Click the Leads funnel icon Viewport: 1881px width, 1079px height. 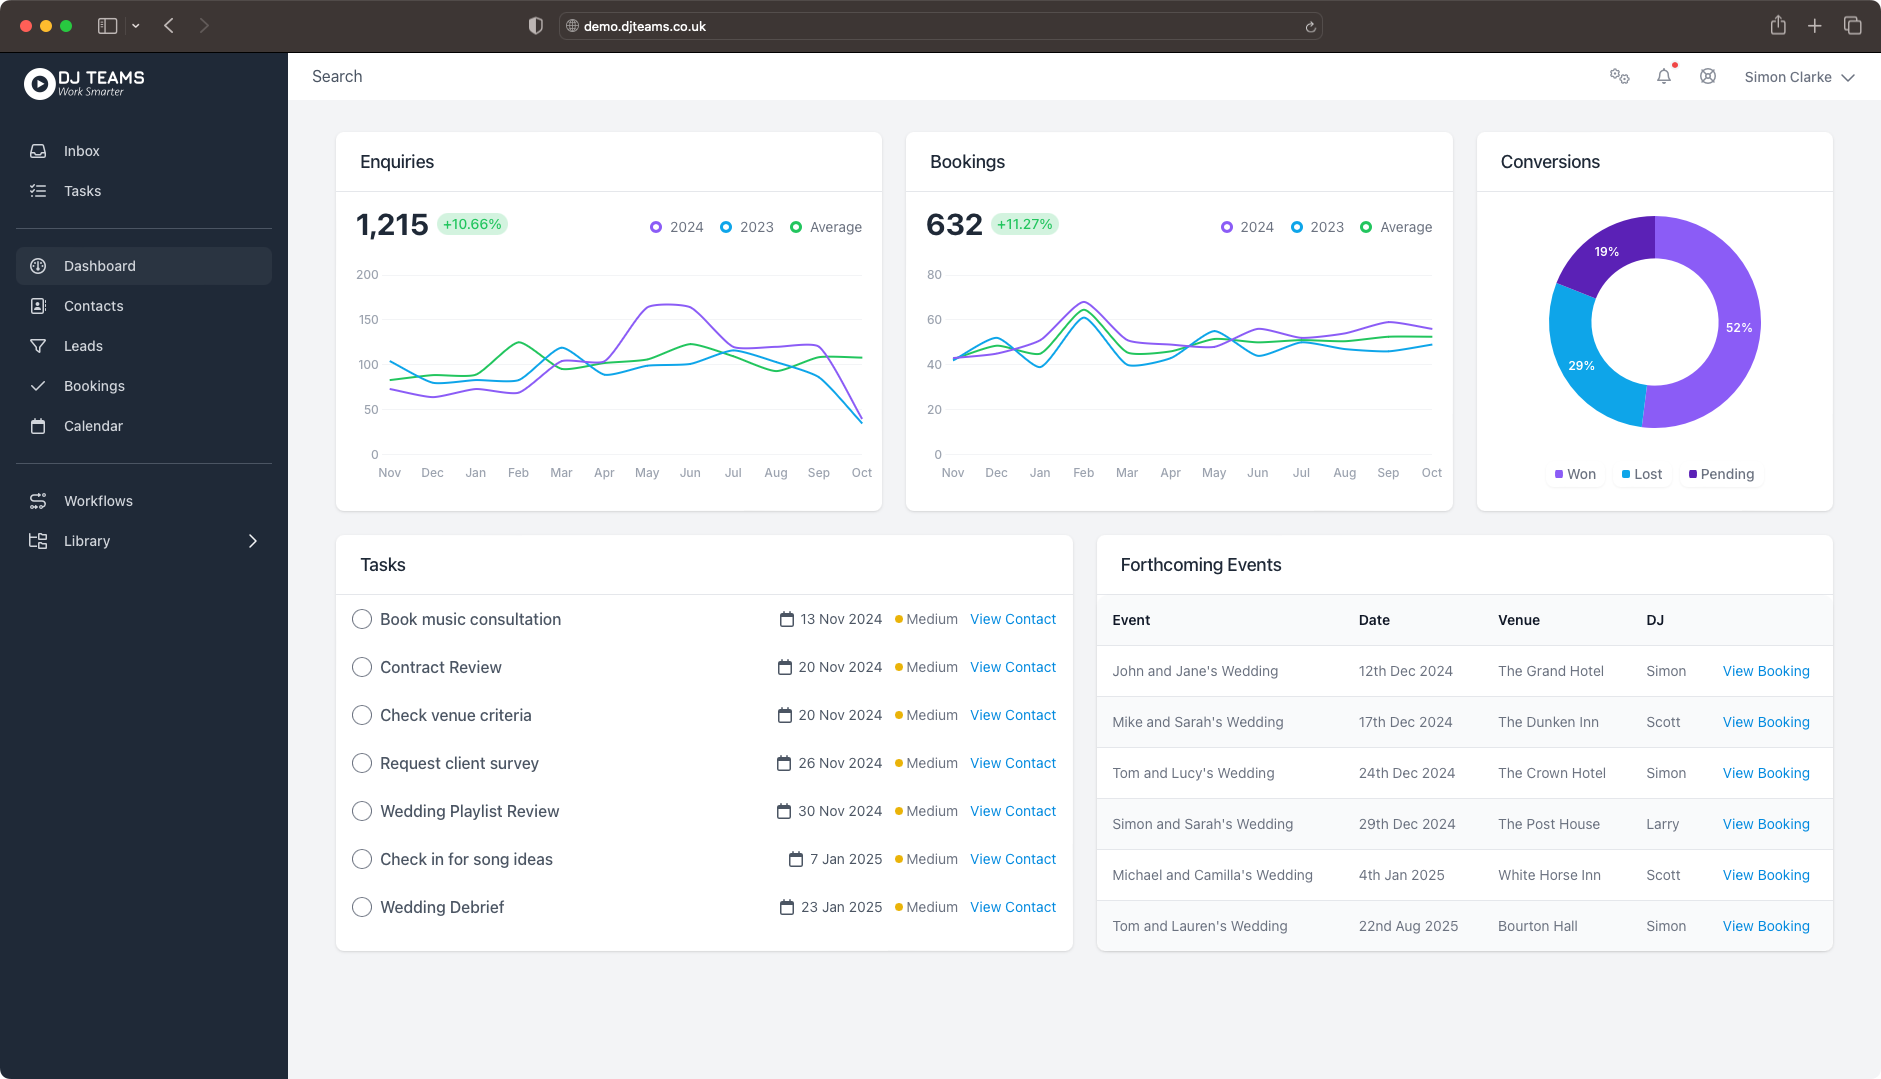pos(38,345)
